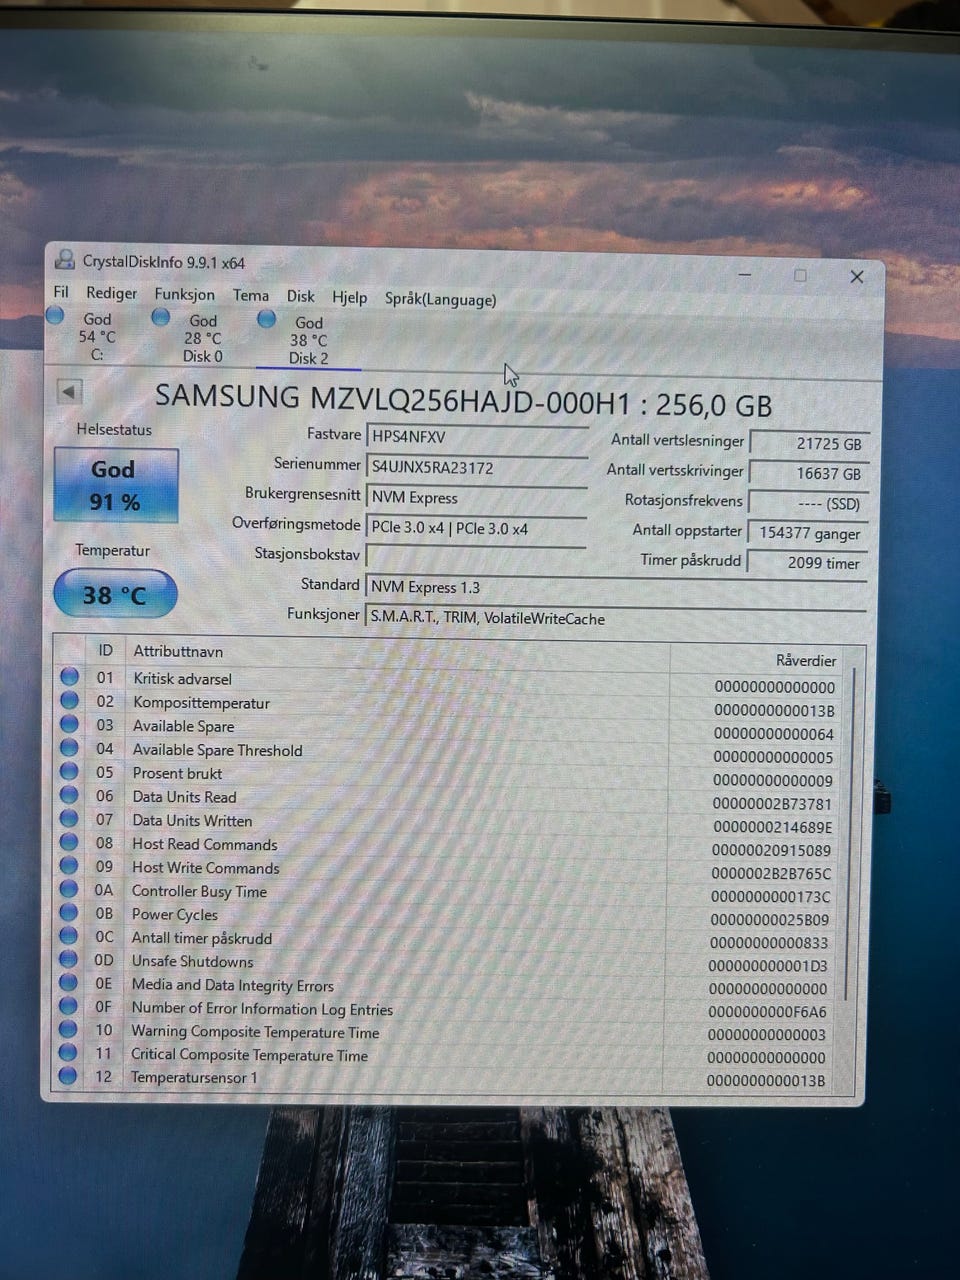Select the Temperatursensor 1 attribute name
The height and width of the screenshot is (1280, 960).
tap(193, 1077)
